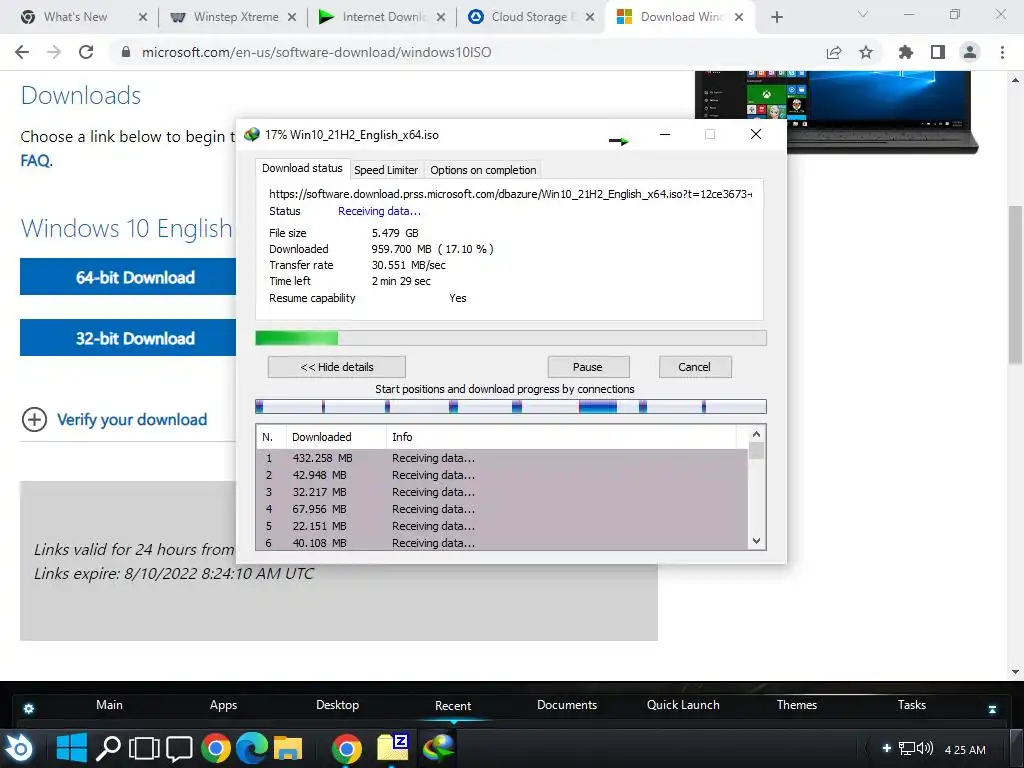1024x768 pixels.
Task: Switch to the Winstep Xtreme tab
Action: 236,17
